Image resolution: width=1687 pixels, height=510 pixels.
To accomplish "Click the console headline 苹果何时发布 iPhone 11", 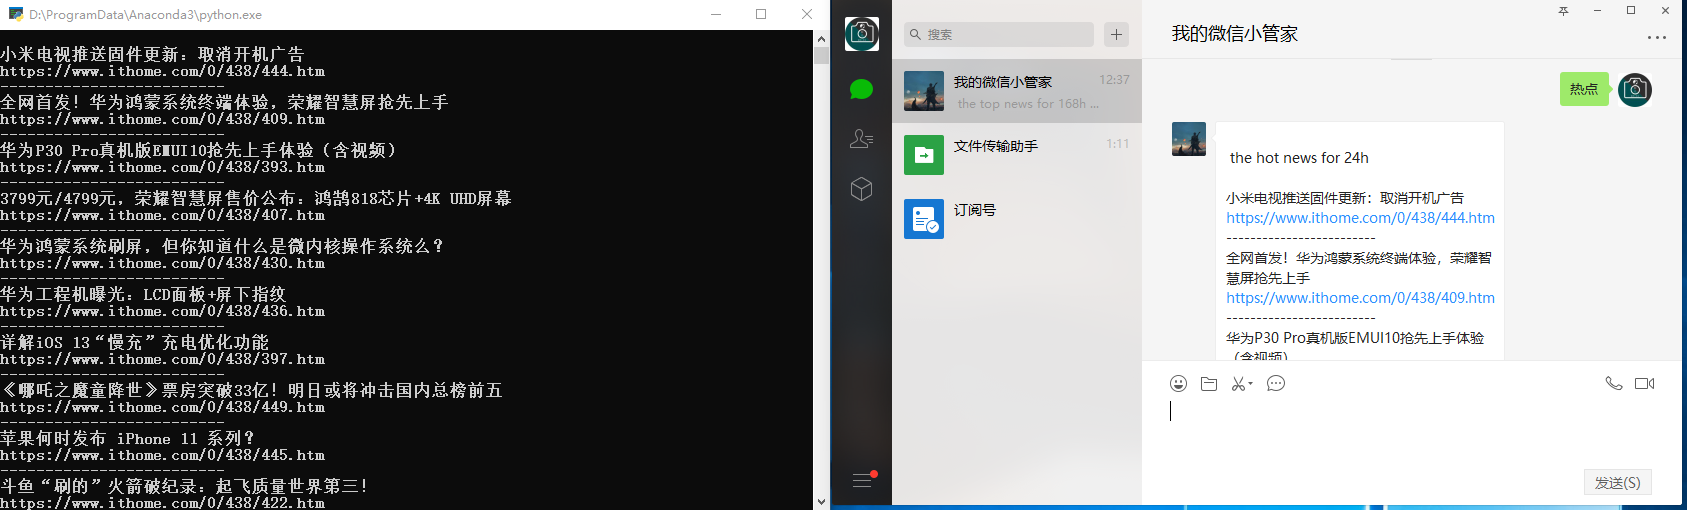I will click(126, 438).
